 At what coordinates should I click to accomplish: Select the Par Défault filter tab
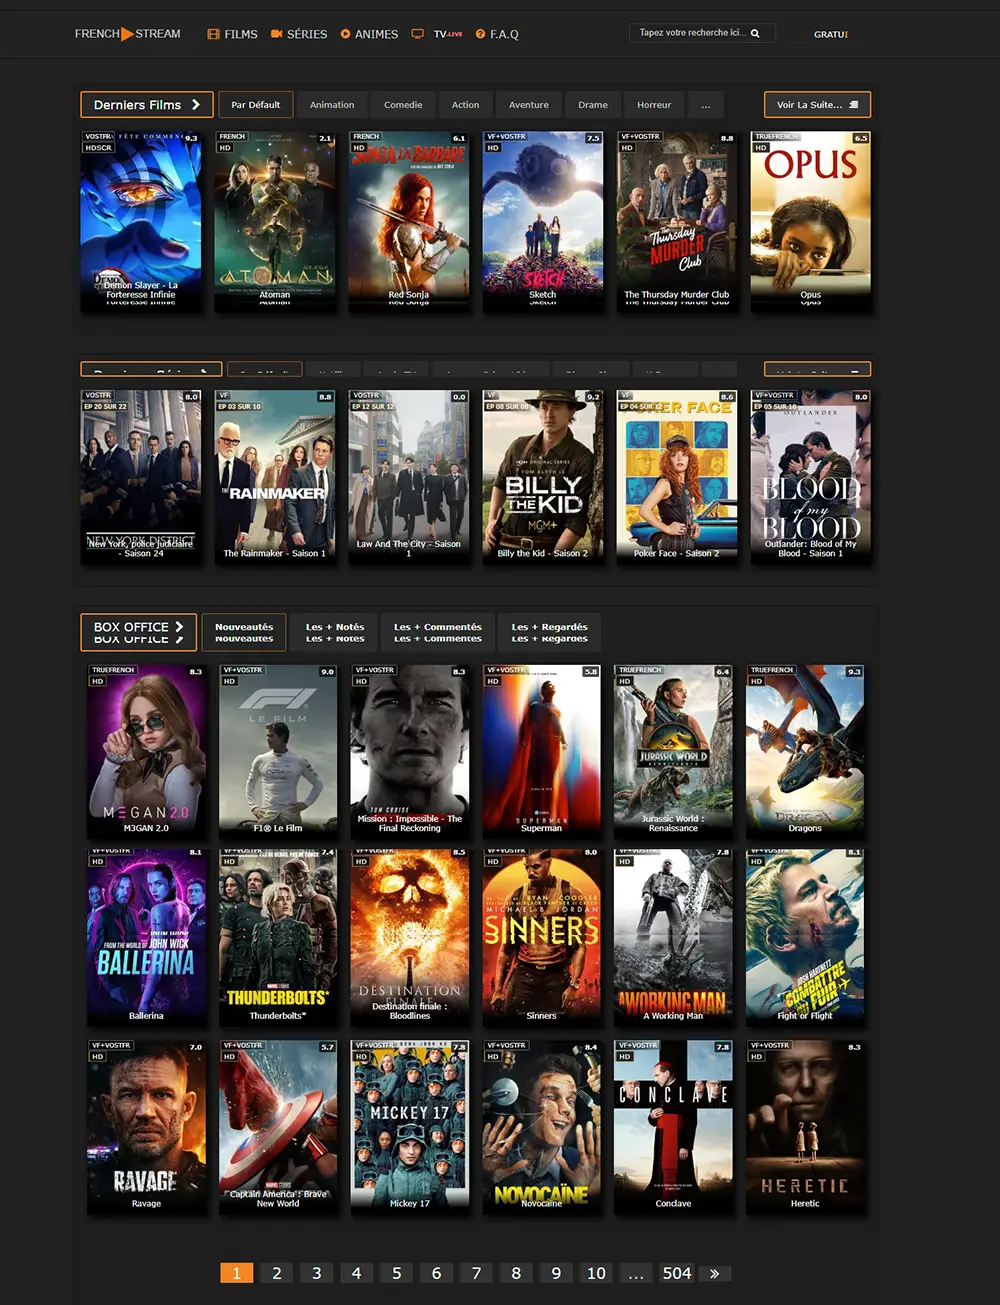(x=256, y=105)
